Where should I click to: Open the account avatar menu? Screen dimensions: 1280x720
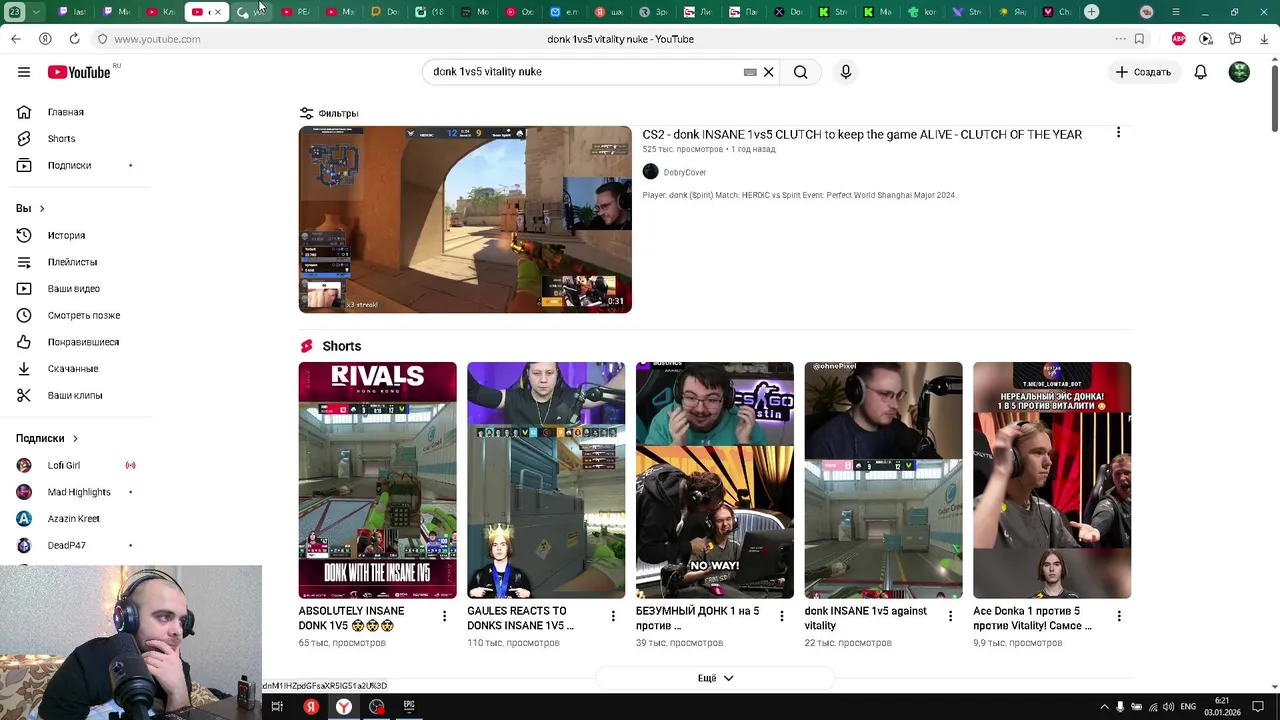click(x=1239, y=72)
